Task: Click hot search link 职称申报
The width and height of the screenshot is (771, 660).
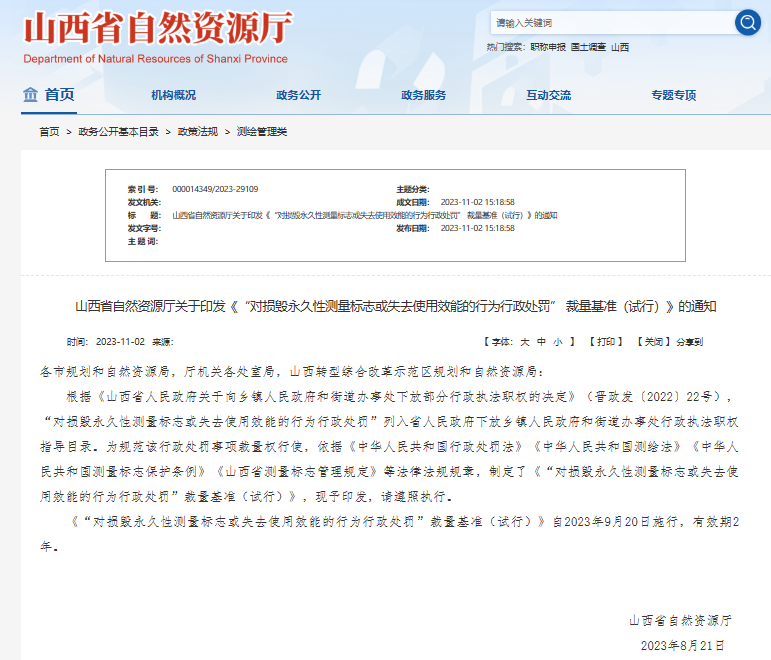Action: (x=547, y=47)
